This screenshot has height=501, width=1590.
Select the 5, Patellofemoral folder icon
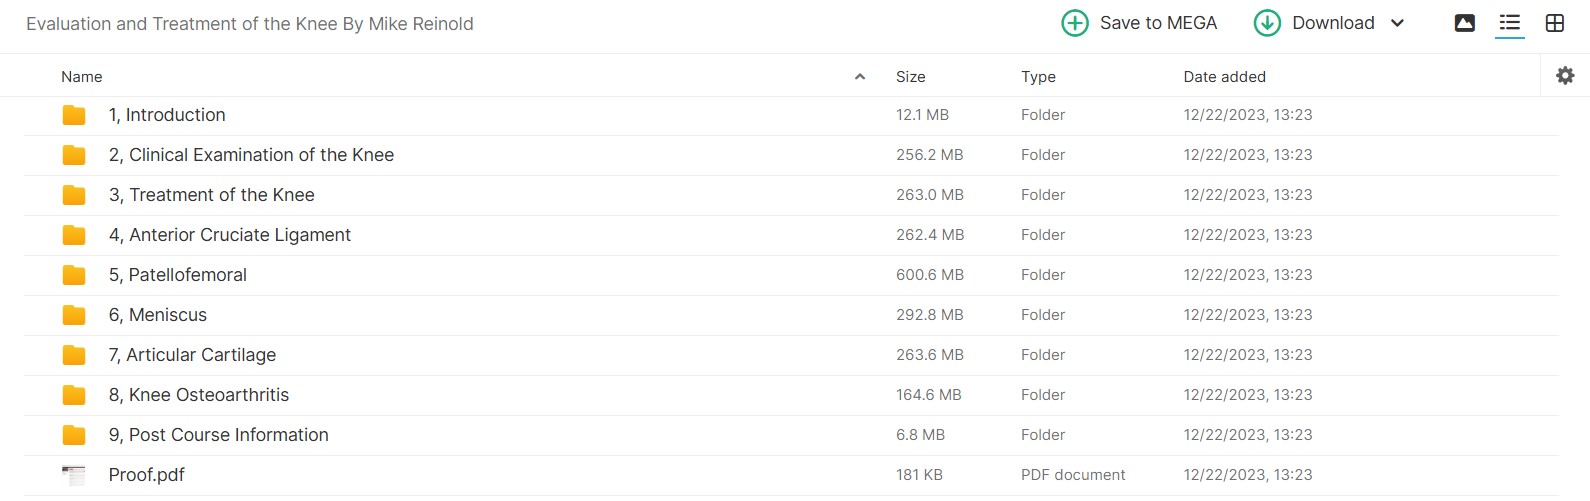[x=74, y=275]
